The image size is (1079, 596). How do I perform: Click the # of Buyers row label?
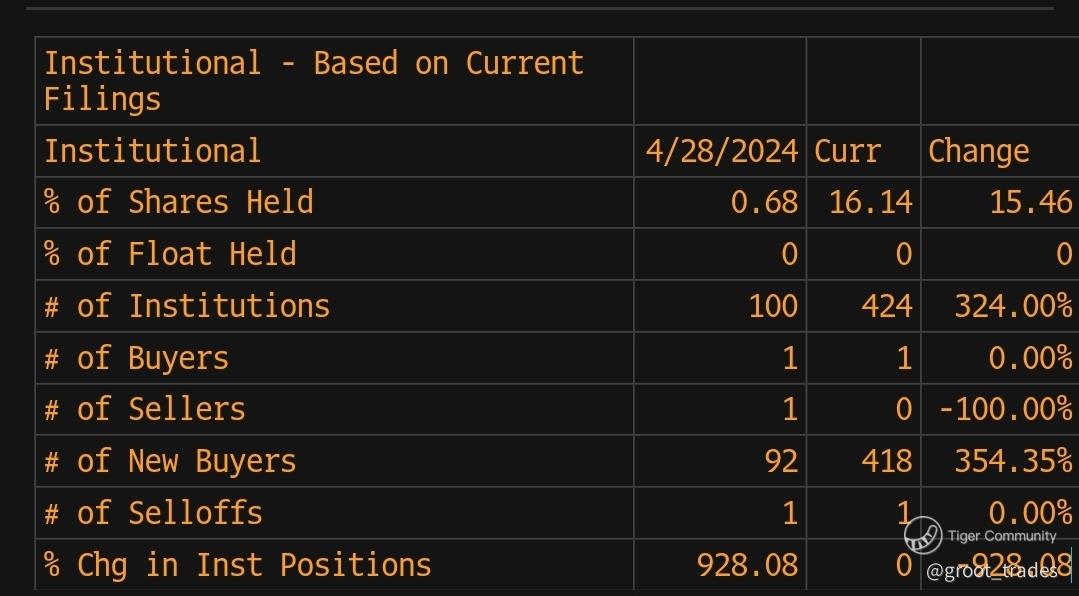(x=136, y=358)
